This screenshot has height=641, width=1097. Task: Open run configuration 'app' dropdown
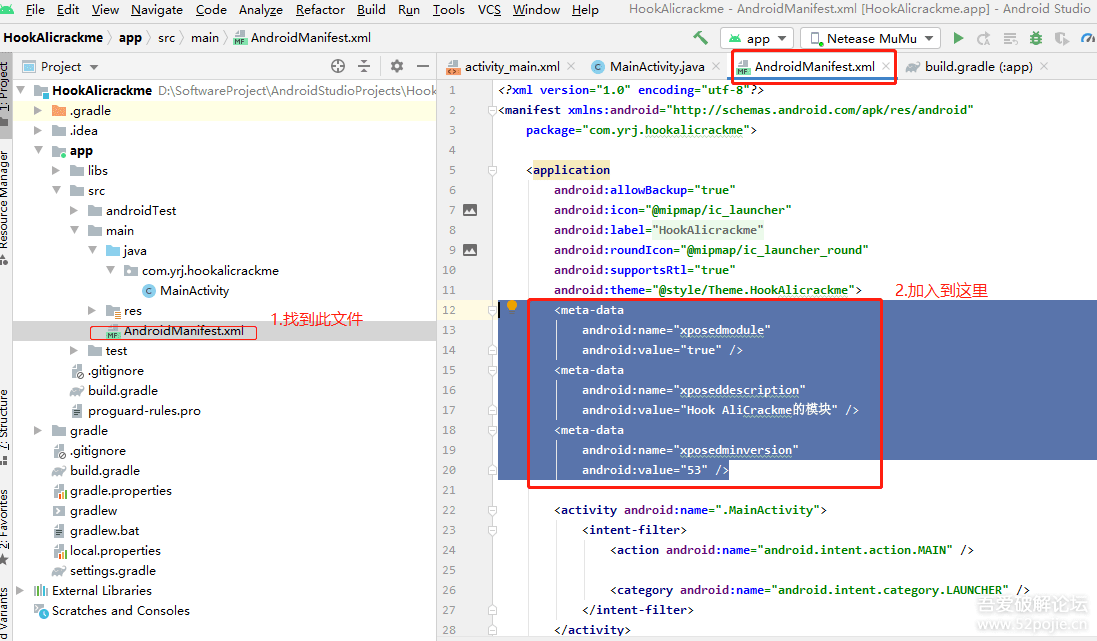click(758, 38)
